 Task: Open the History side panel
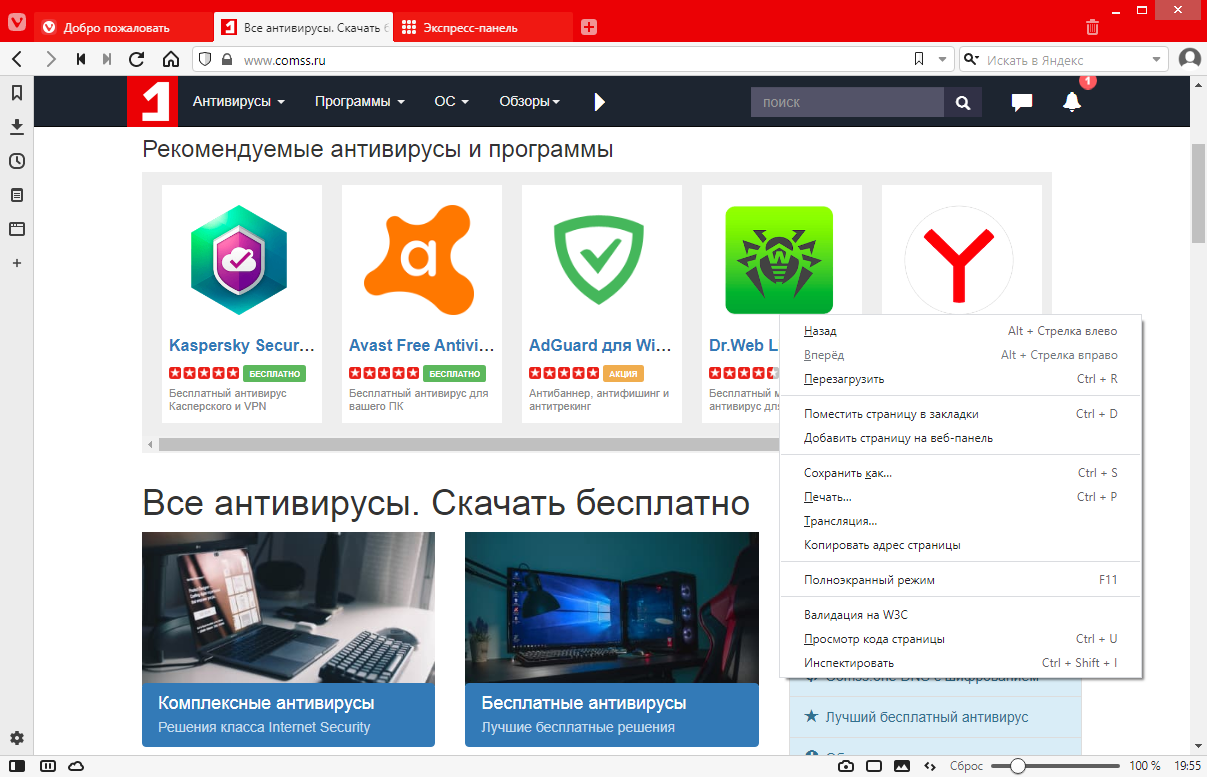[x=17, y=161]
